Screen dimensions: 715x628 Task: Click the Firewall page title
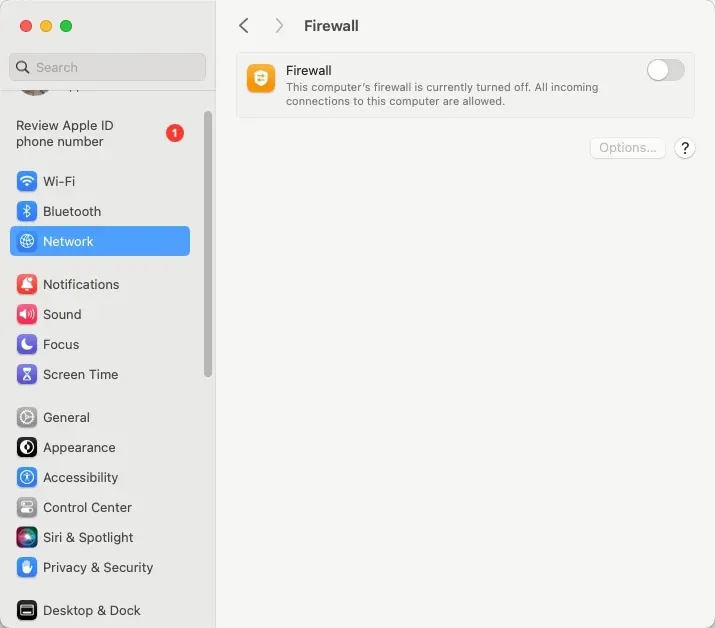point(331,26)
